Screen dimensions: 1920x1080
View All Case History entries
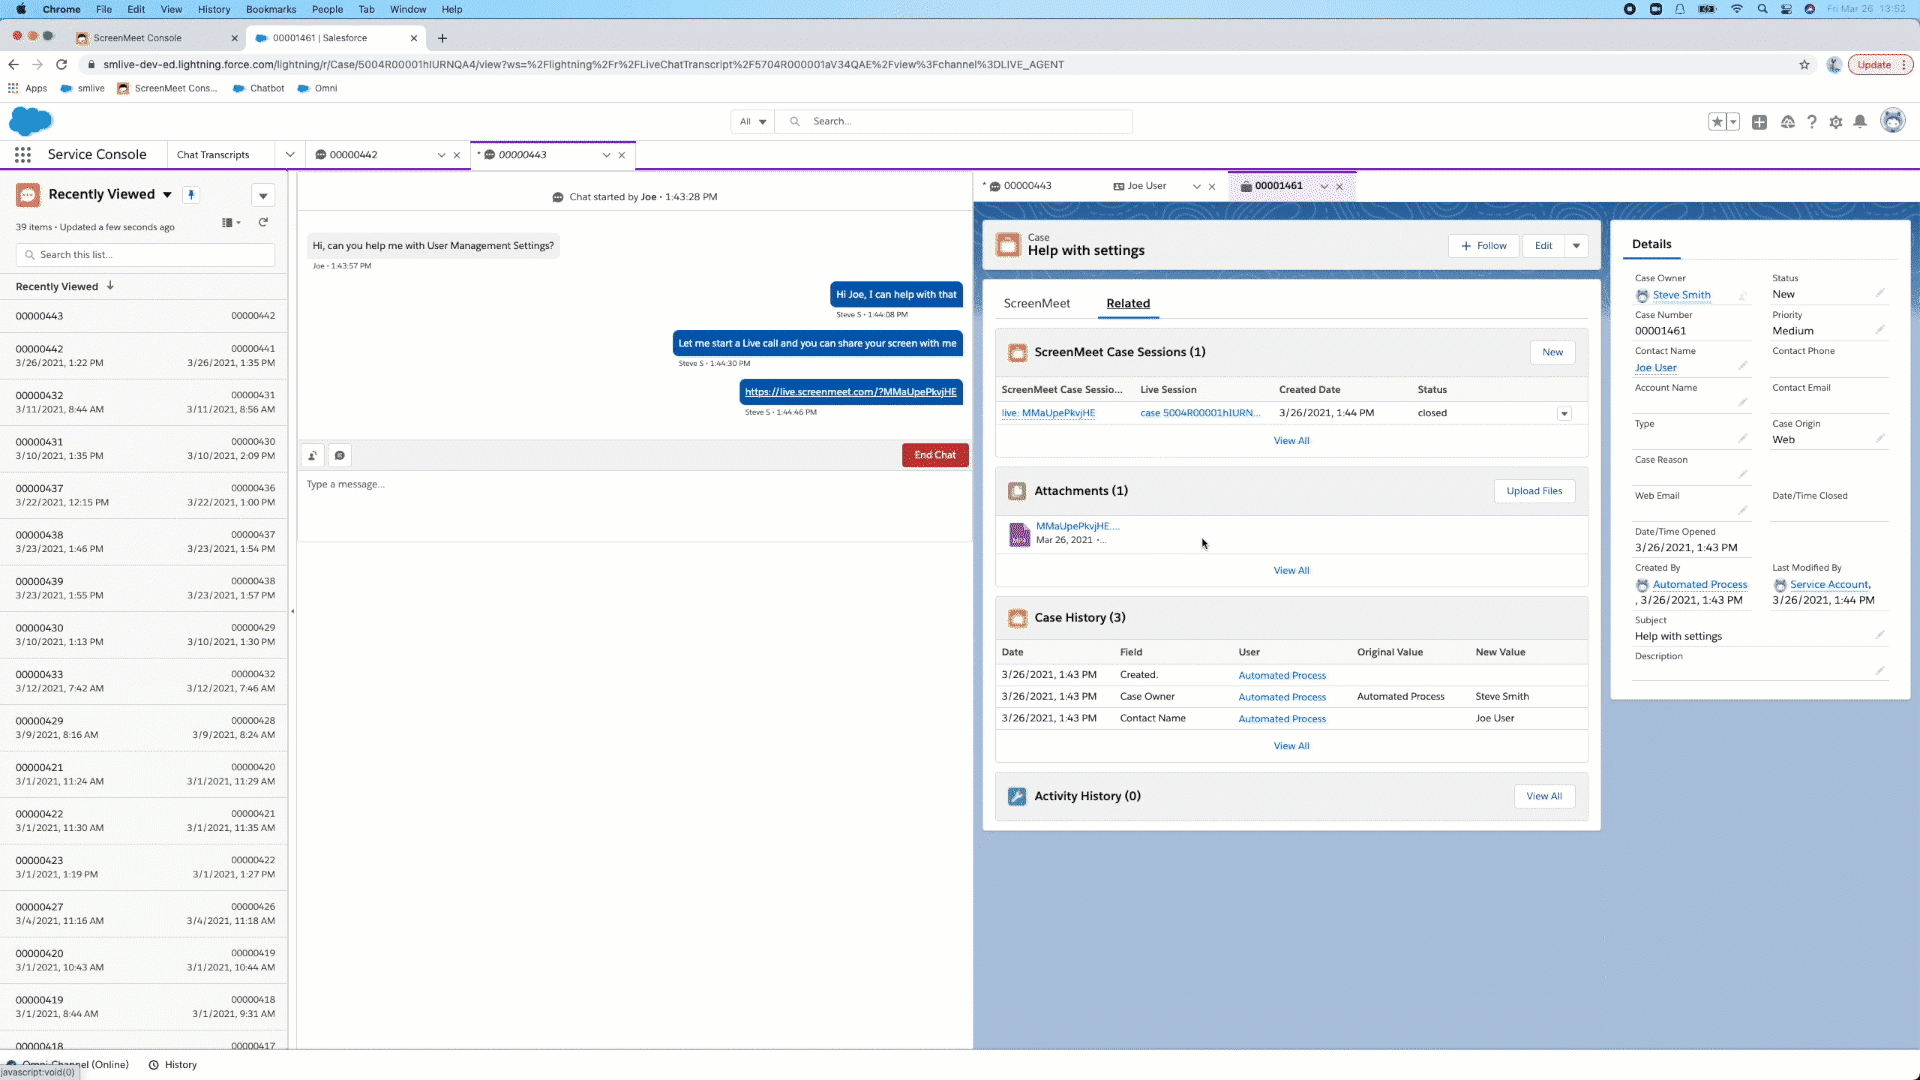(1291, 746)
